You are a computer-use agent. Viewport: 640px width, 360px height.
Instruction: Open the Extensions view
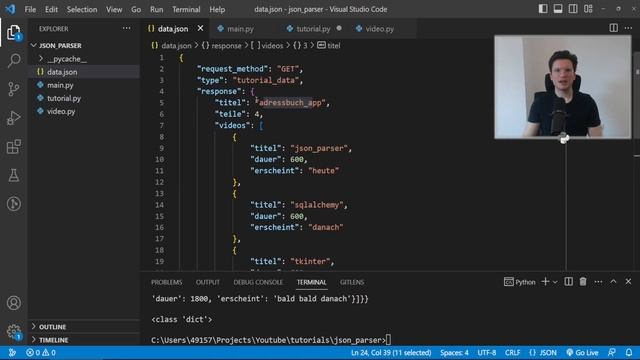(x=13, y=147)
